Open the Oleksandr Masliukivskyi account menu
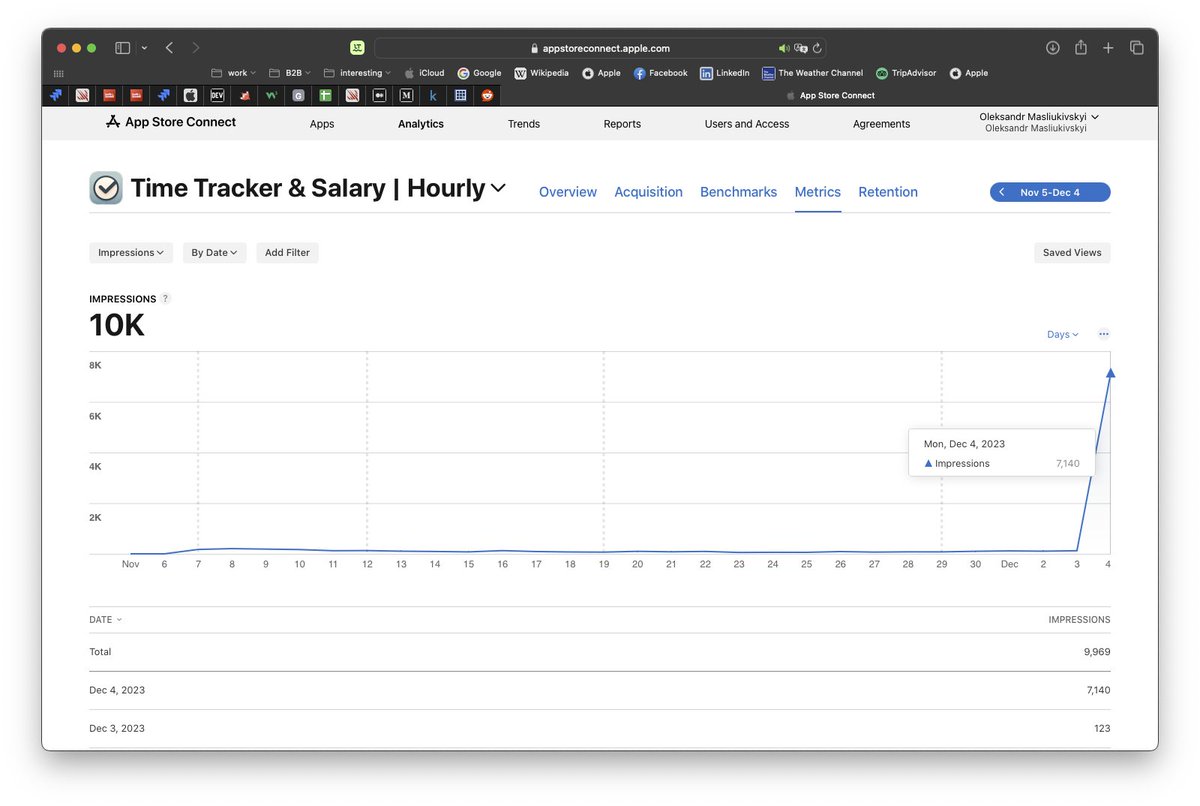This screenshot has height=806, width=1200. click(1039, 122)
